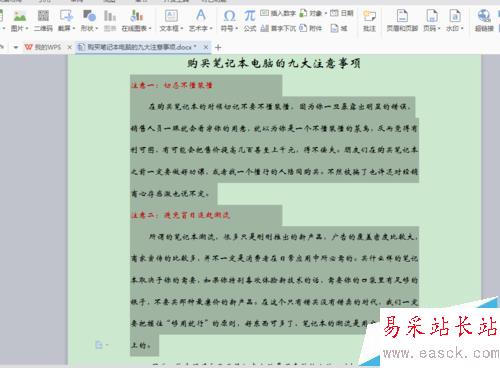Expand the 符号 dropdown arrow
Image resolution: width=500 pixels, height=368 pixels.
pyautogui.click(x=237, y=29)
